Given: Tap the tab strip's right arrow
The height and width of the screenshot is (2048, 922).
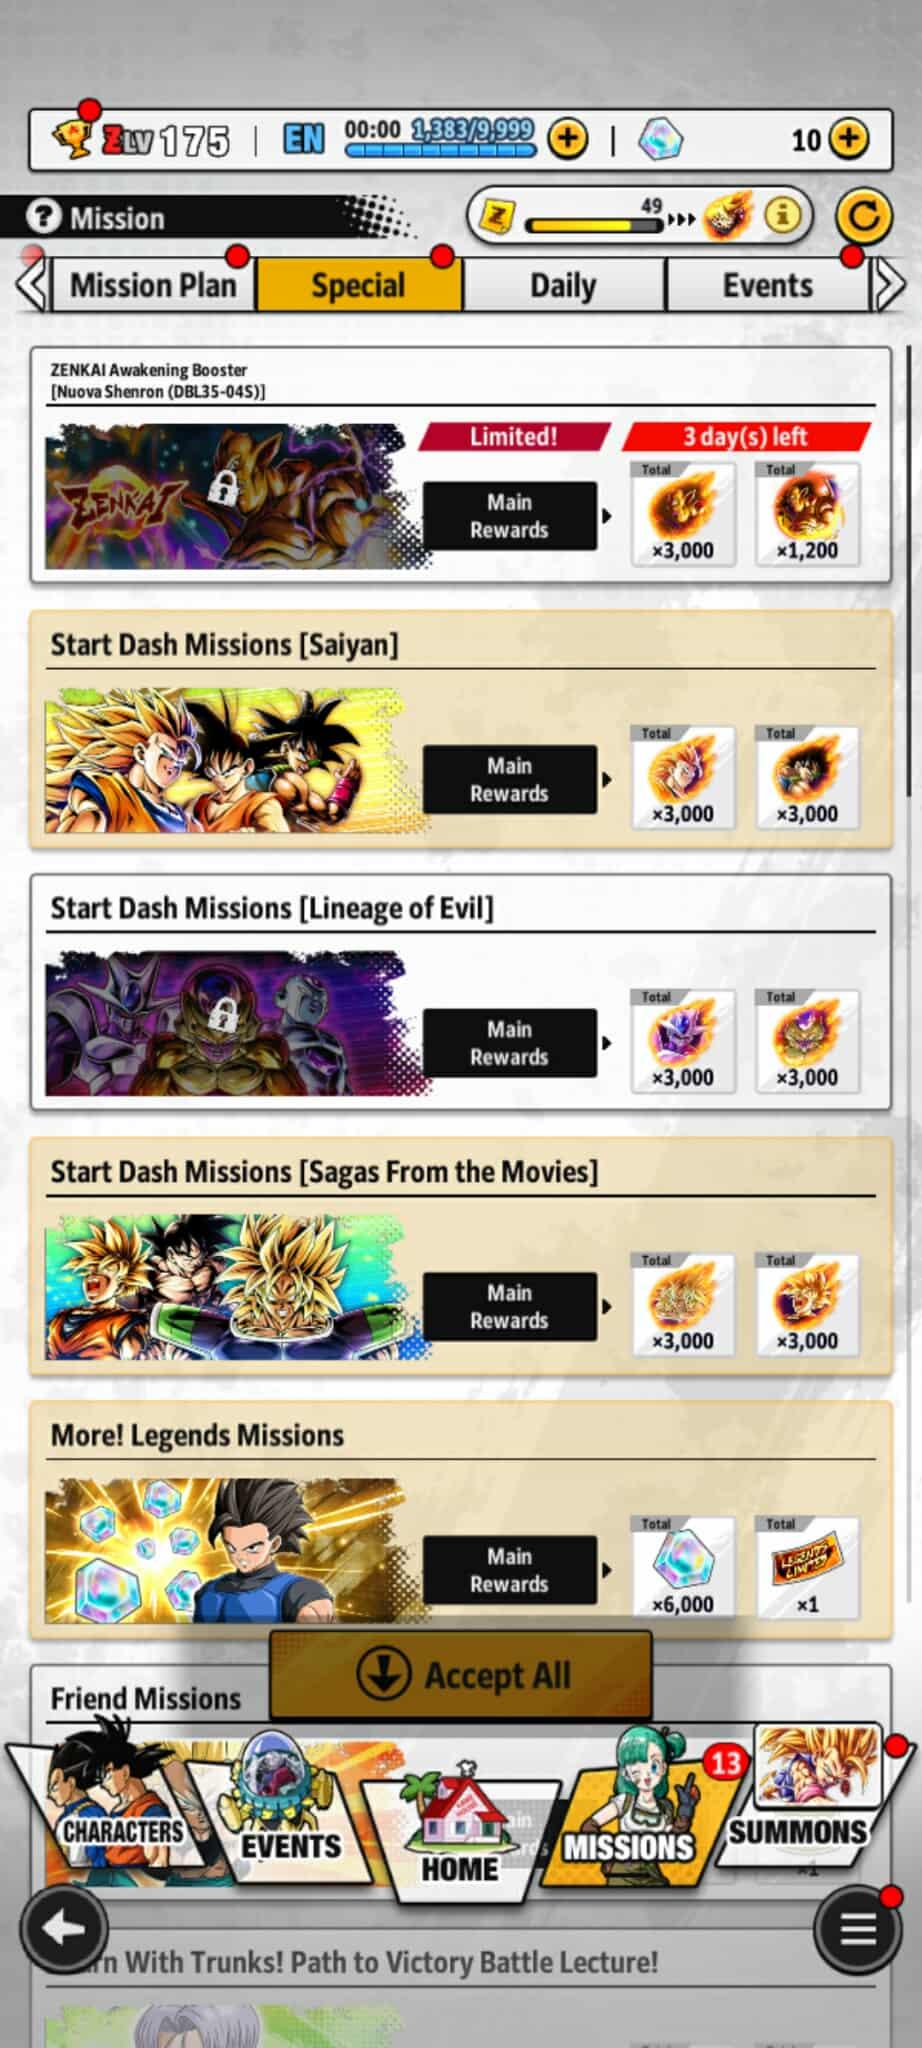Looking at the screenshot, I should [x=888, y=285].
